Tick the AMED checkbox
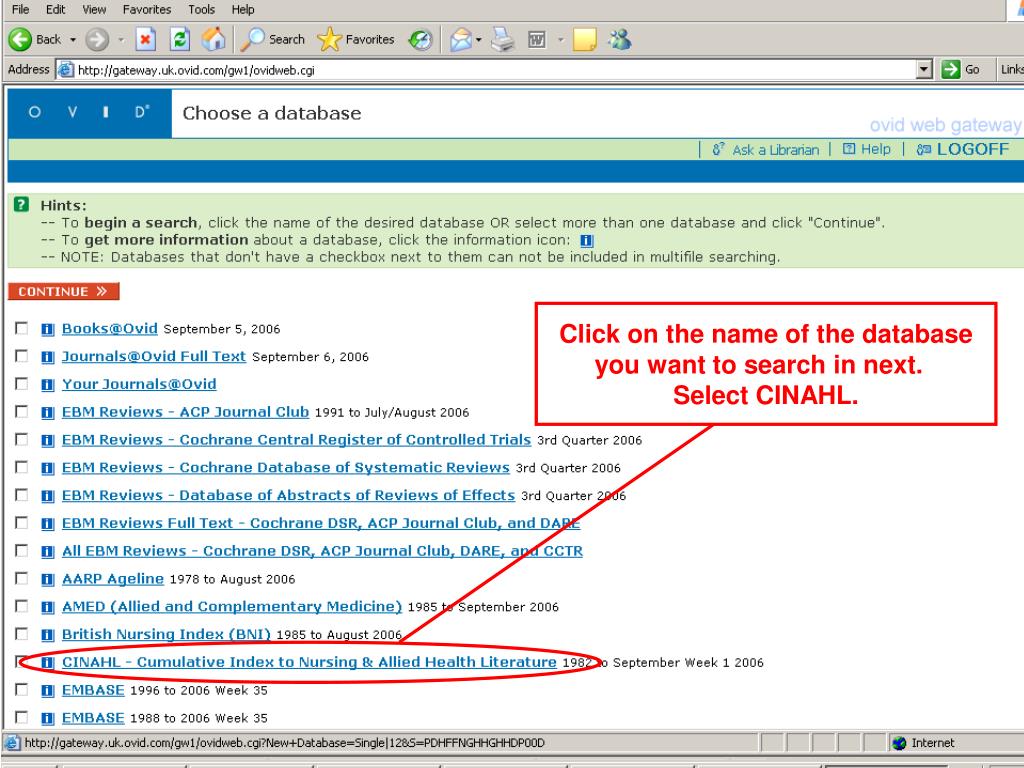This screenshot has width=1024, height=768. click(22, 606)
